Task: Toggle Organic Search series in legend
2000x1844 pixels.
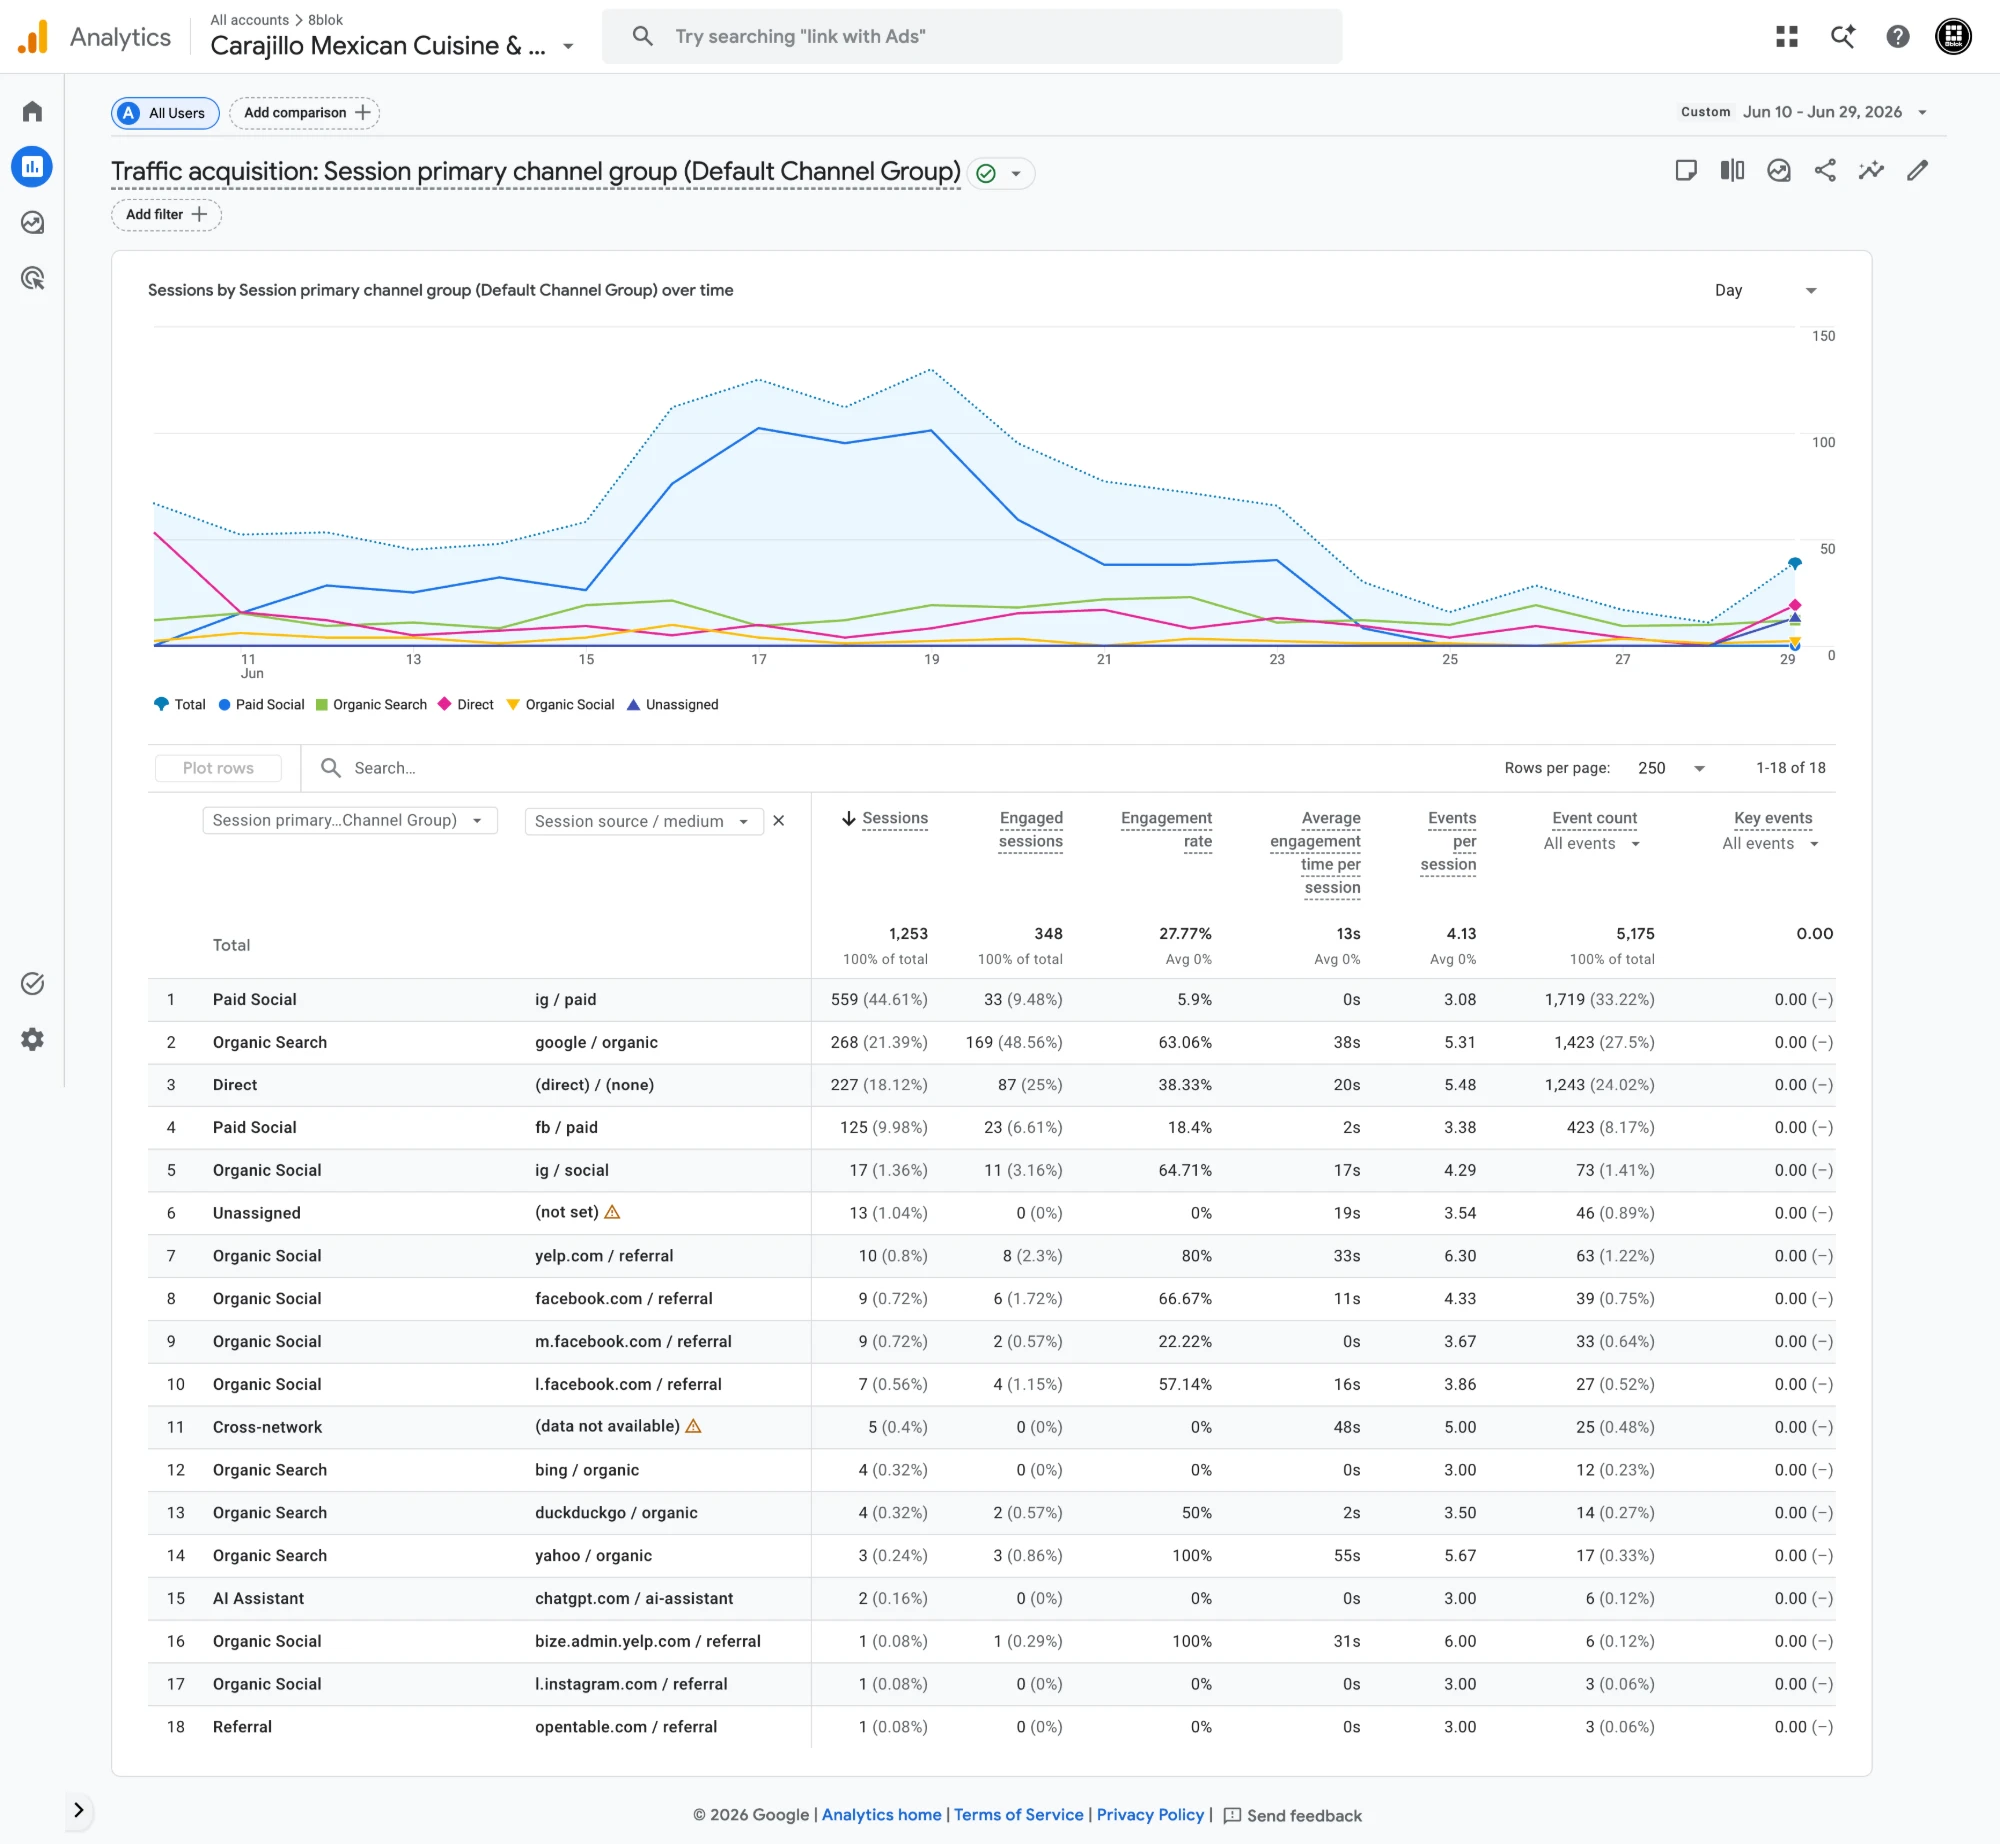Action: click(x=371, y=705)
